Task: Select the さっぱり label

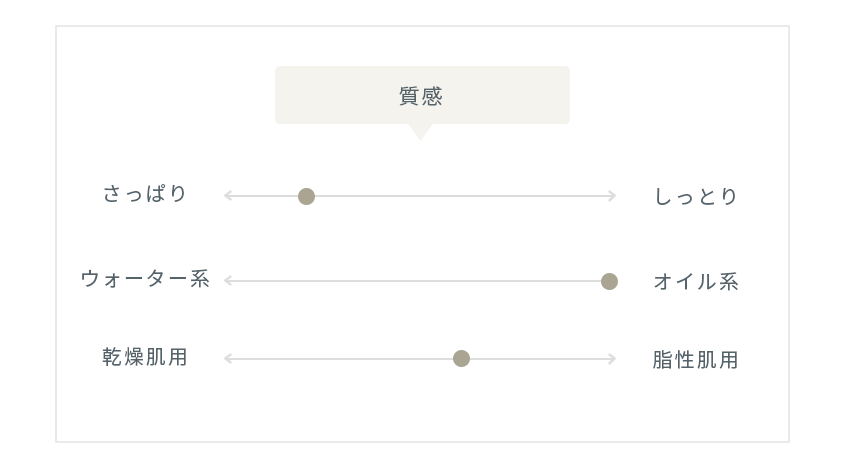Action: tap(145, 193)
